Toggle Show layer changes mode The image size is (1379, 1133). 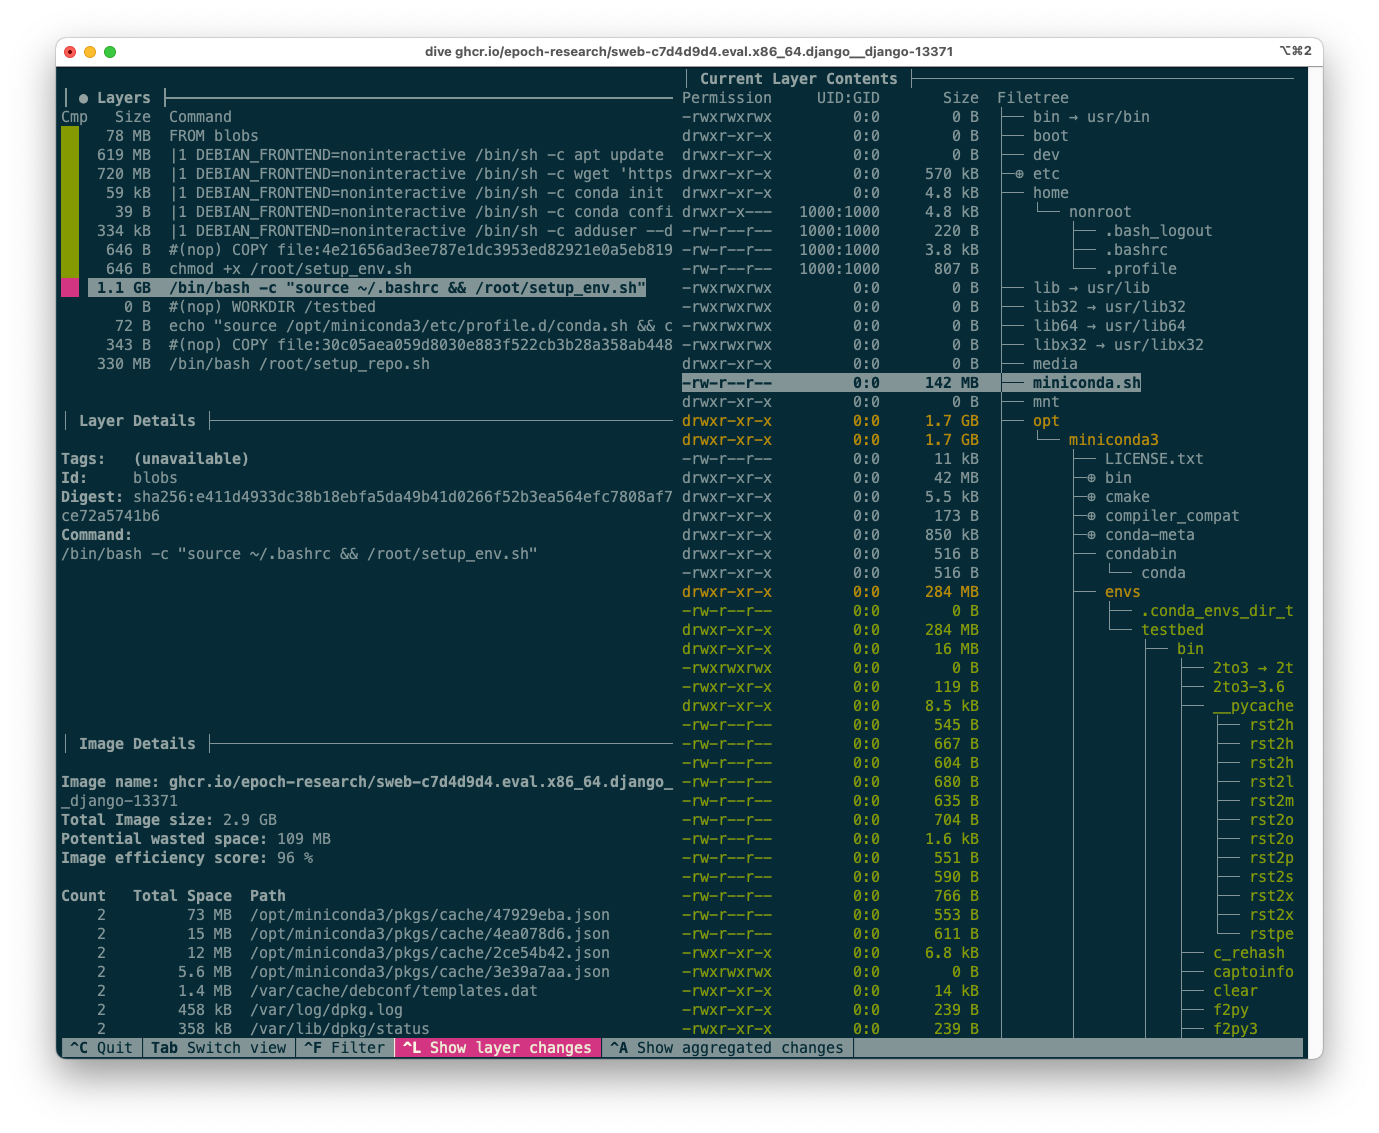tap(497, 1048)
